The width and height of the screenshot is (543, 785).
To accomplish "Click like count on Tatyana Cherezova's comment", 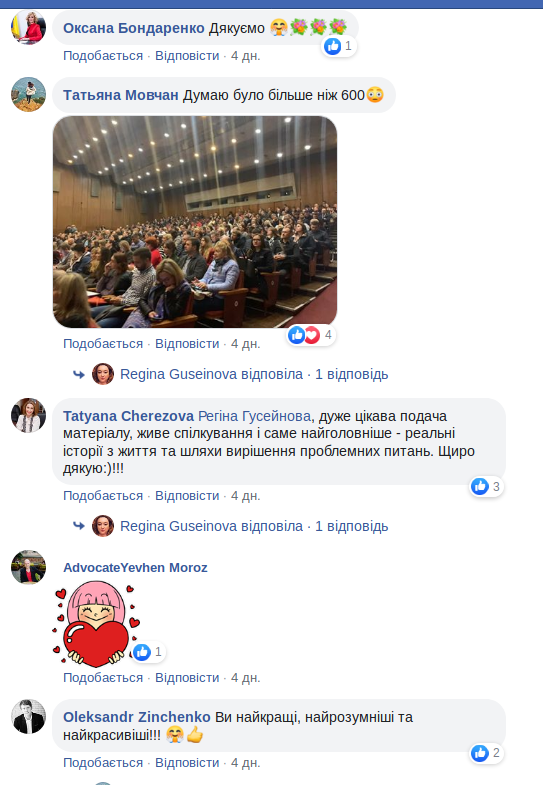I will point(486,486).
